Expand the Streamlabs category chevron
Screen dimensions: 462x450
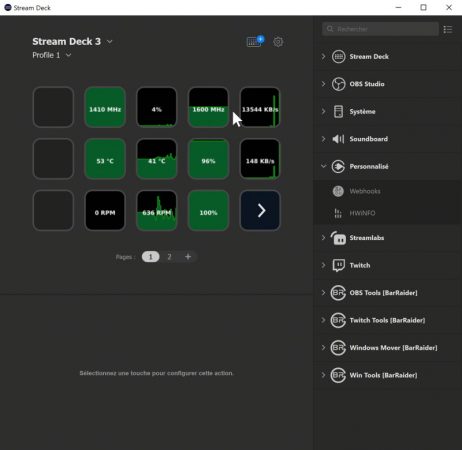tap(323, 238)
